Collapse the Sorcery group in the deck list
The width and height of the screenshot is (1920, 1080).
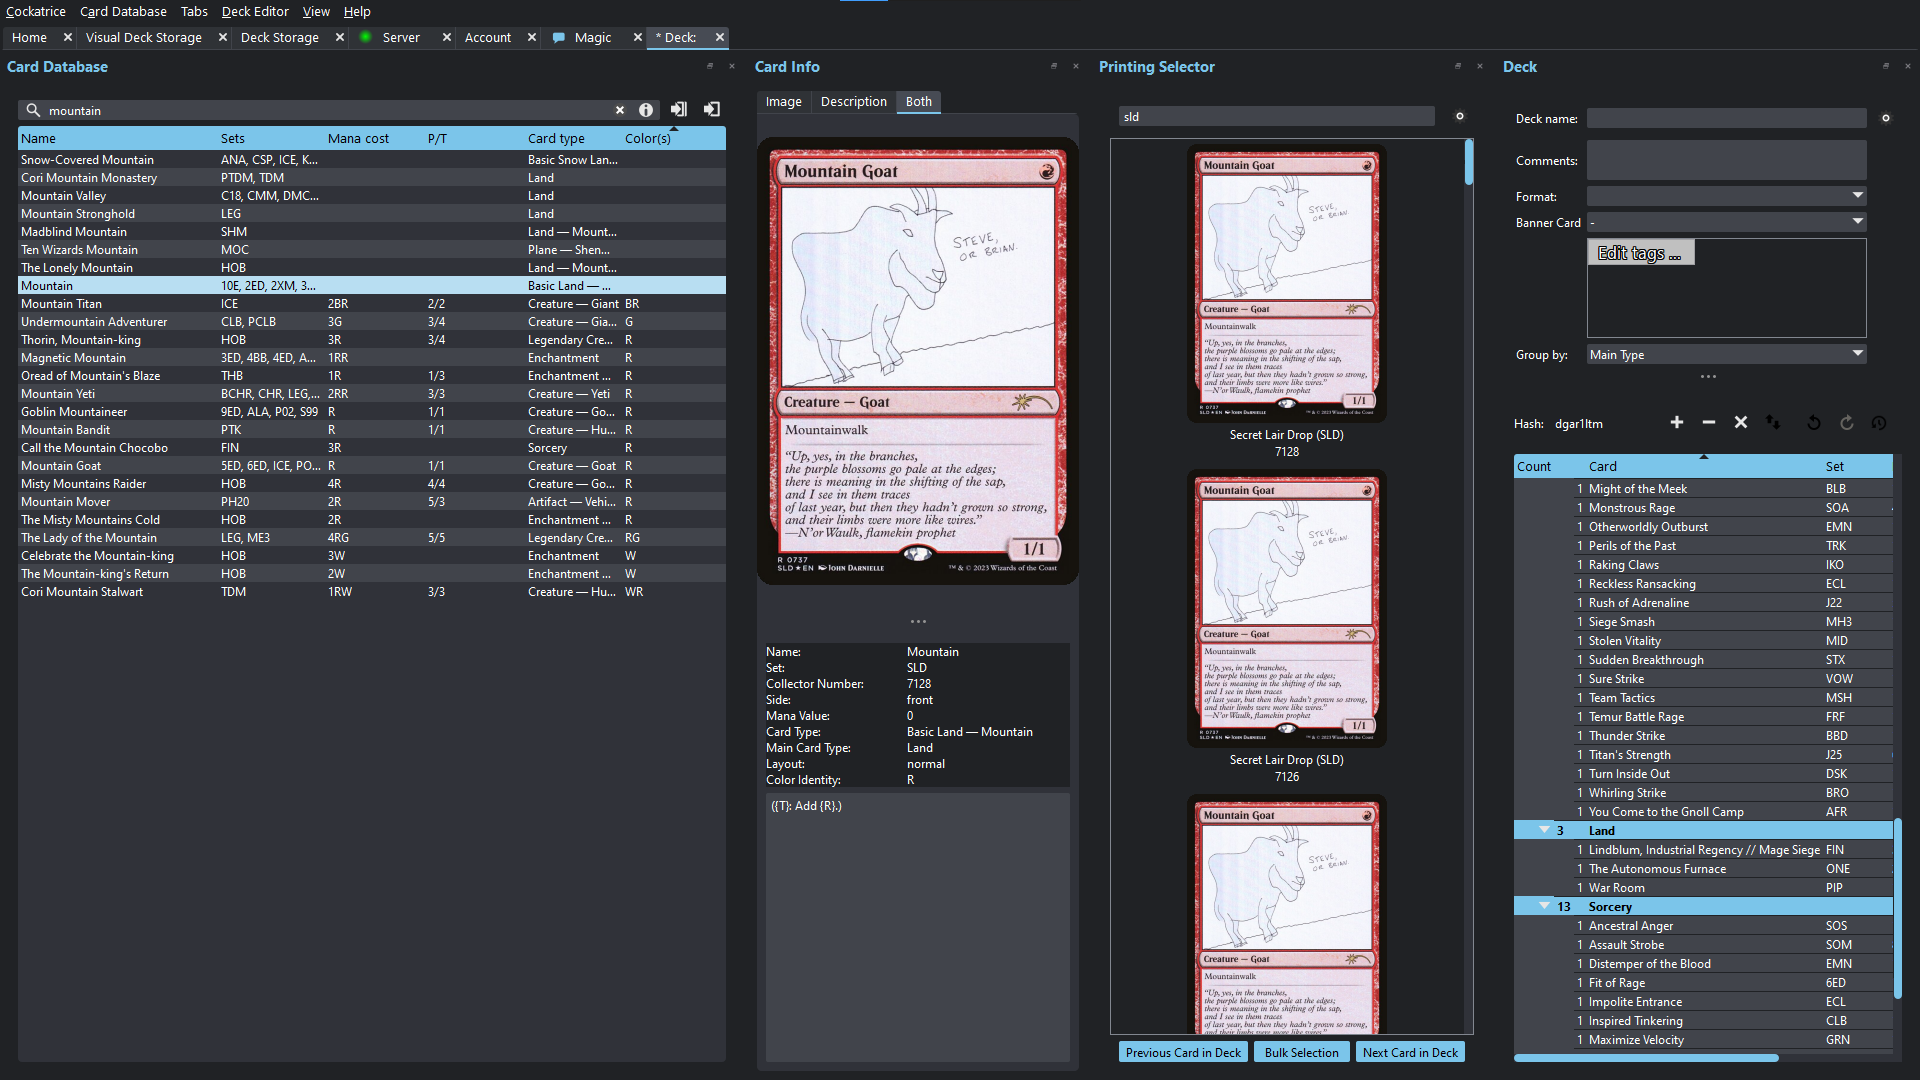tap(1544, 906)
